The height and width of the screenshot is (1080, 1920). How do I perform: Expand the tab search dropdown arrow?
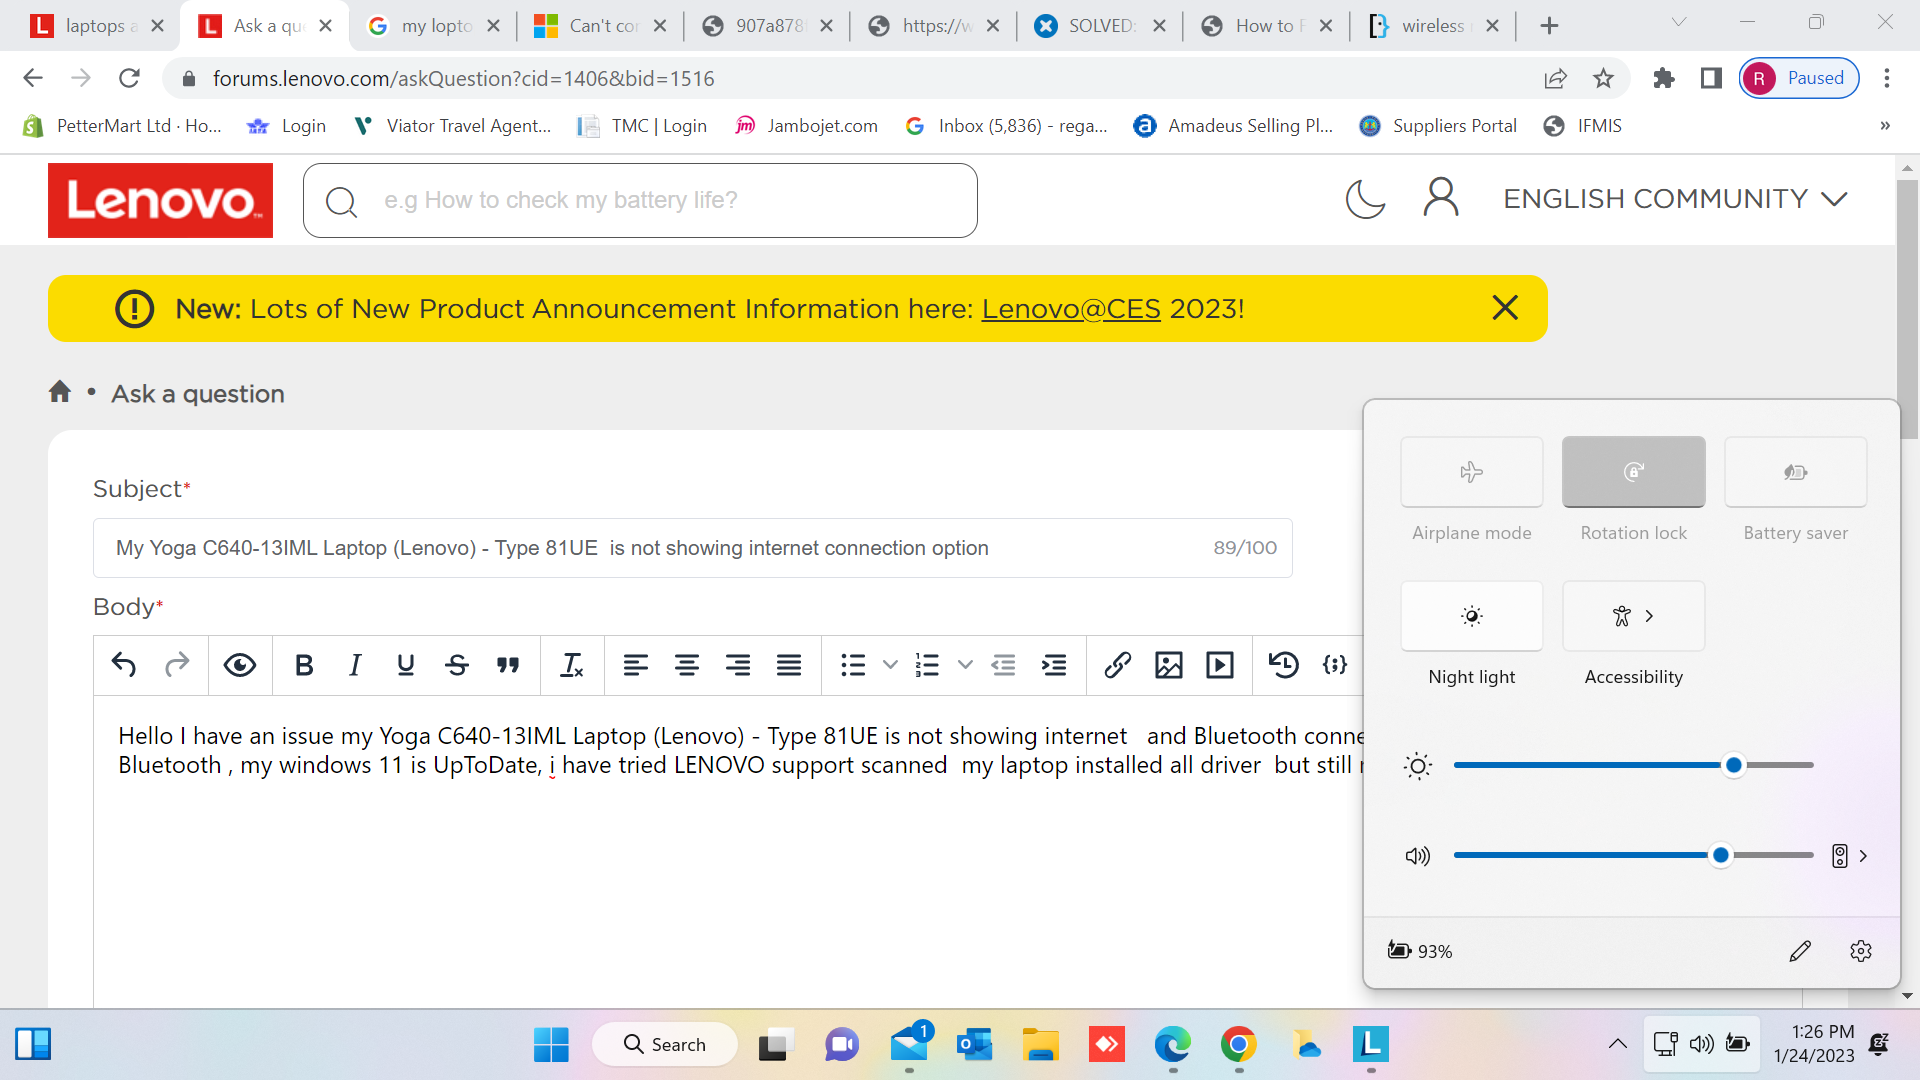pyautogui.click(x=1679, y=22)
